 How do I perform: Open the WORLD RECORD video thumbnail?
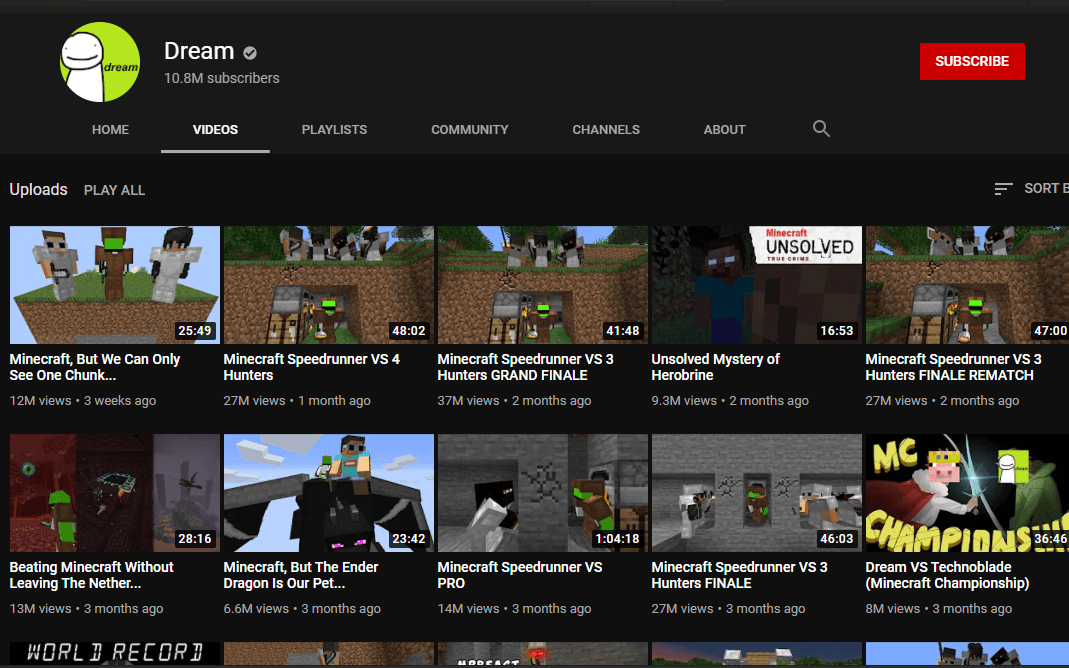115,653
